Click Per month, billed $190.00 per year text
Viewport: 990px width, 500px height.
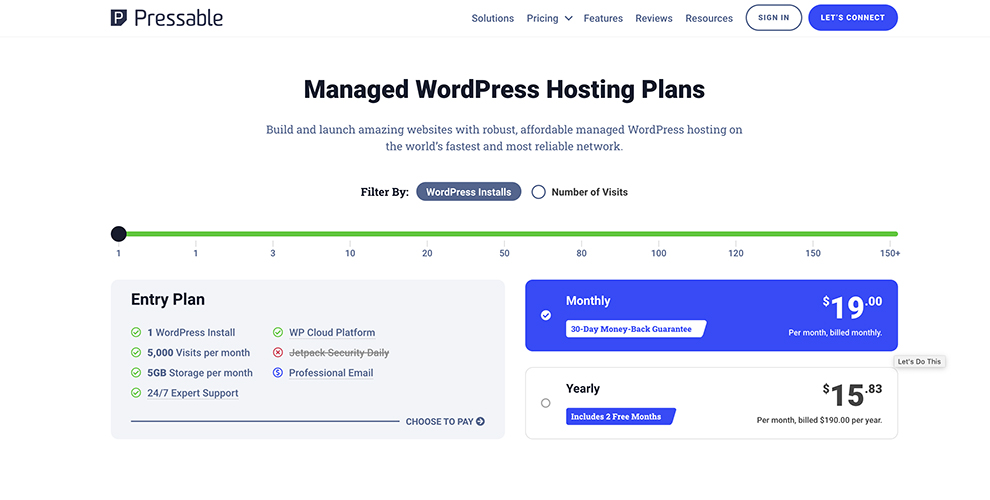(x=820, y=420)
